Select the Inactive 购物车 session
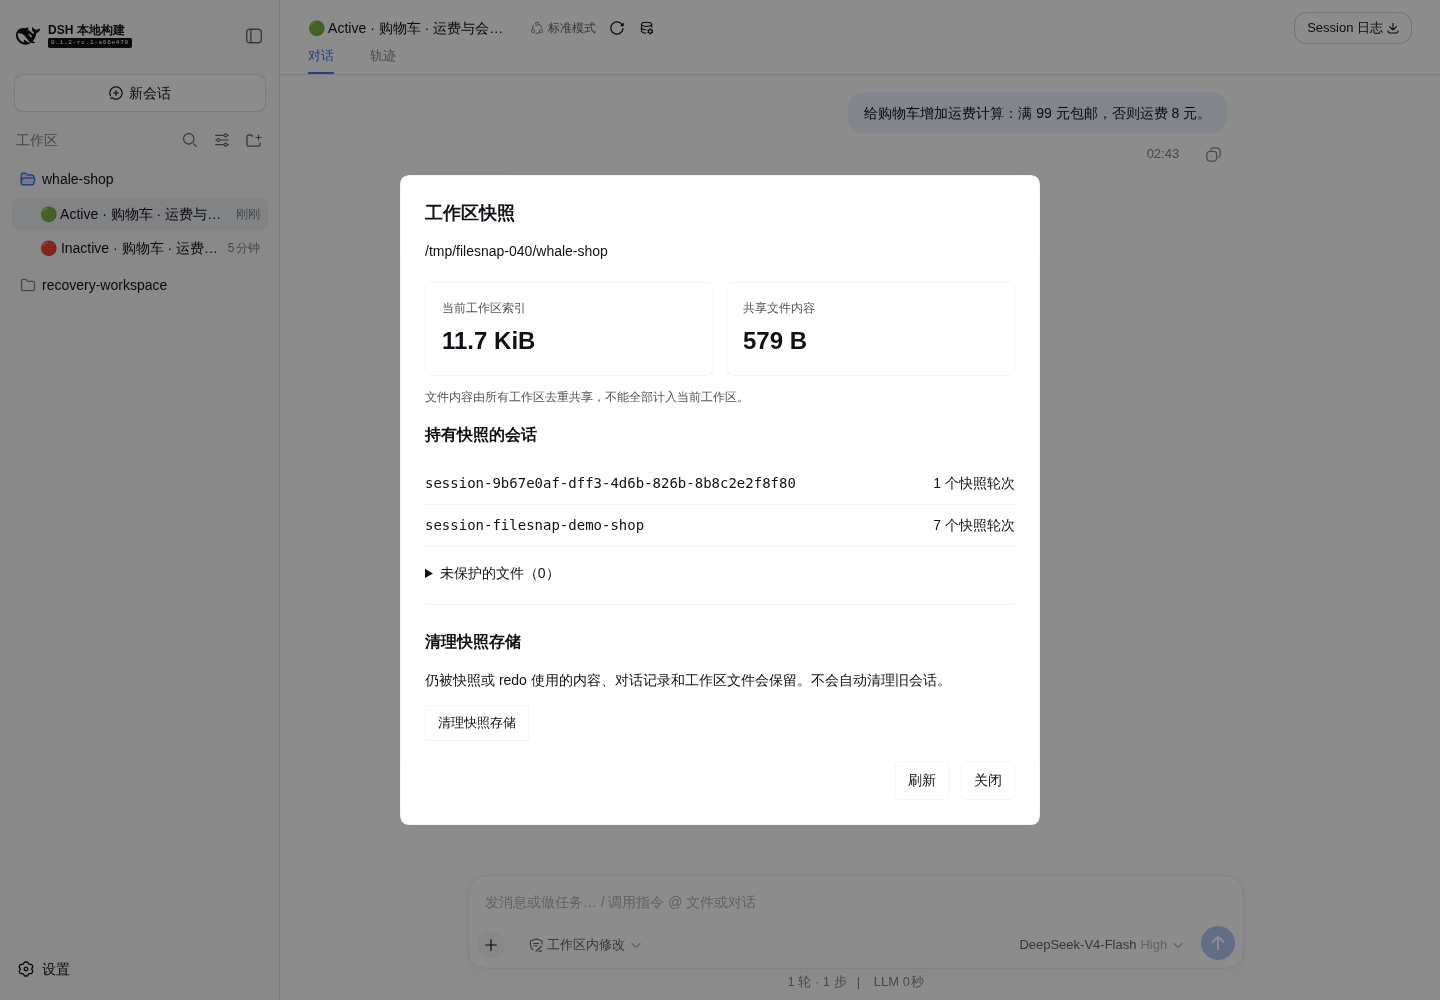 pos(140,248)
